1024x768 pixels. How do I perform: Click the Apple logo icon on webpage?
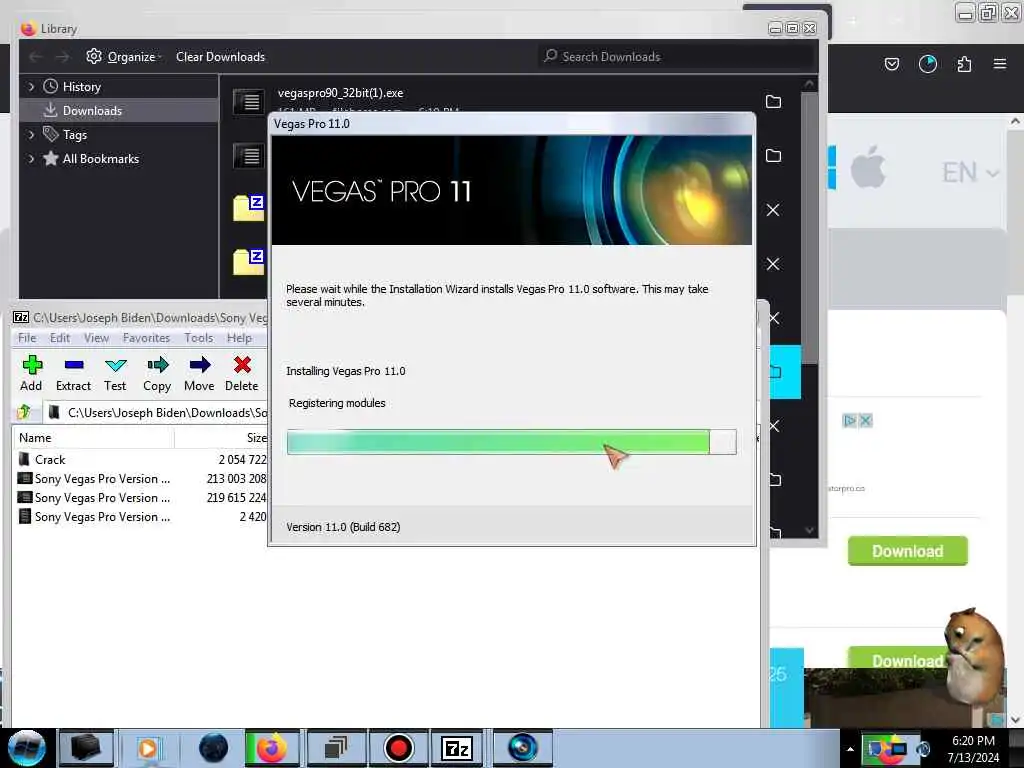coord(869,167)
